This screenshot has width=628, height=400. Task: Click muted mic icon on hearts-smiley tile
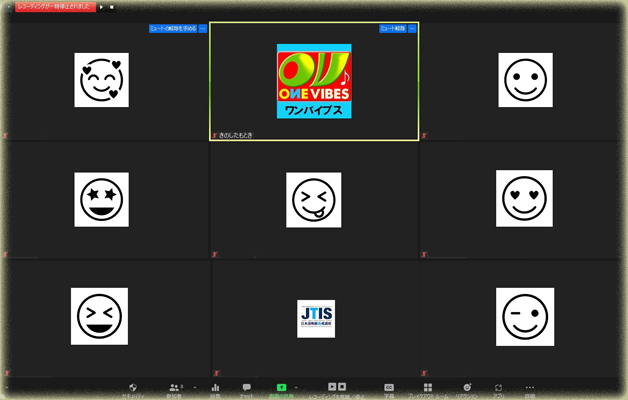(x=6, y=135)
